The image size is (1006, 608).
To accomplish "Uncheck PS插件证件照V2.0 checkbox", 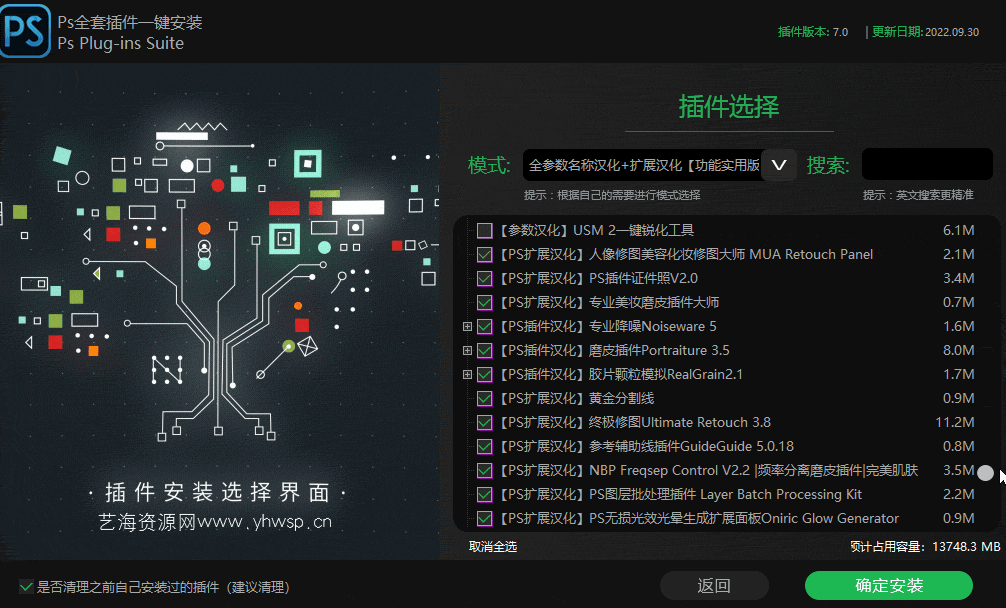I will pyautogui.click(x=484, y=278).
